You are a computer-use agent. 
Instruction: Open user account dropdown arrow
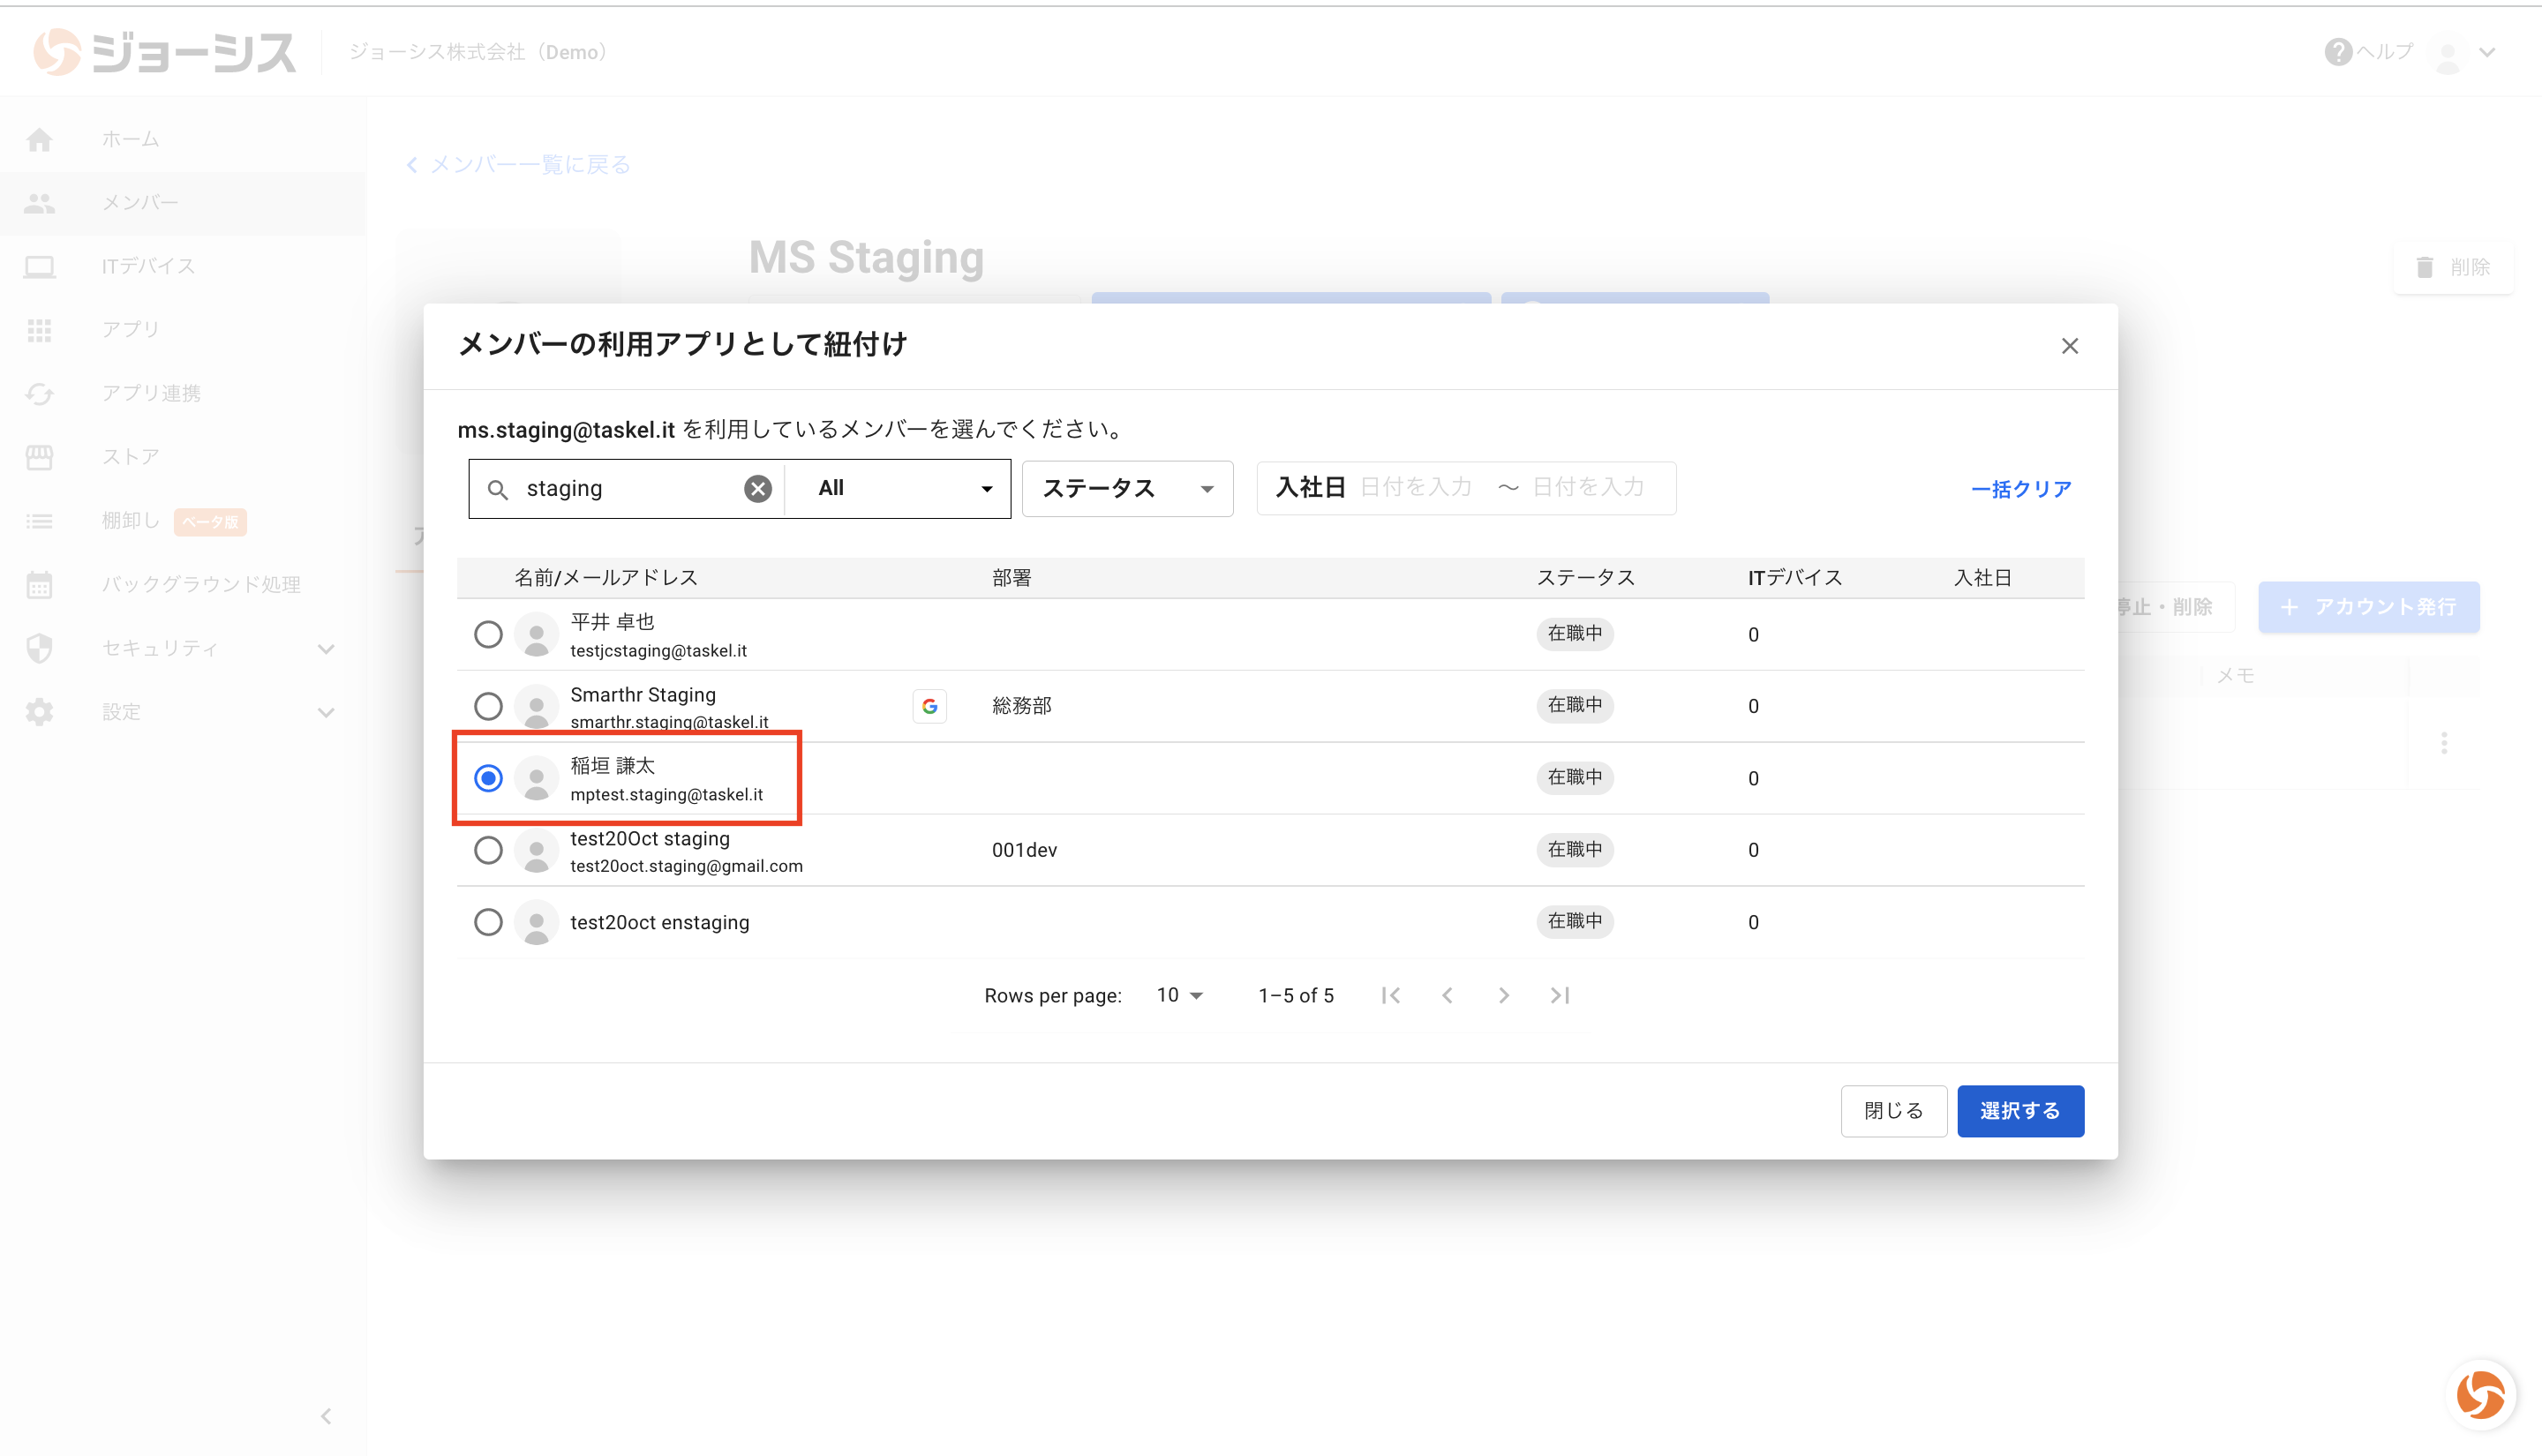[x=2488, y=53]
